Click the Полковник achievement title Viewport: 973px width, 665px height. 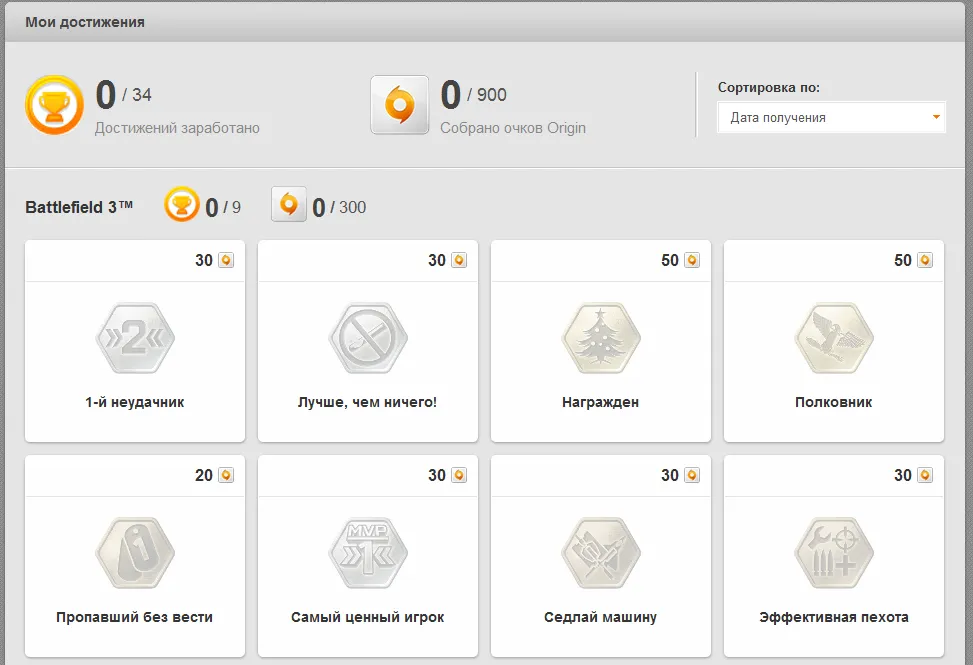(x=833, y=402)
